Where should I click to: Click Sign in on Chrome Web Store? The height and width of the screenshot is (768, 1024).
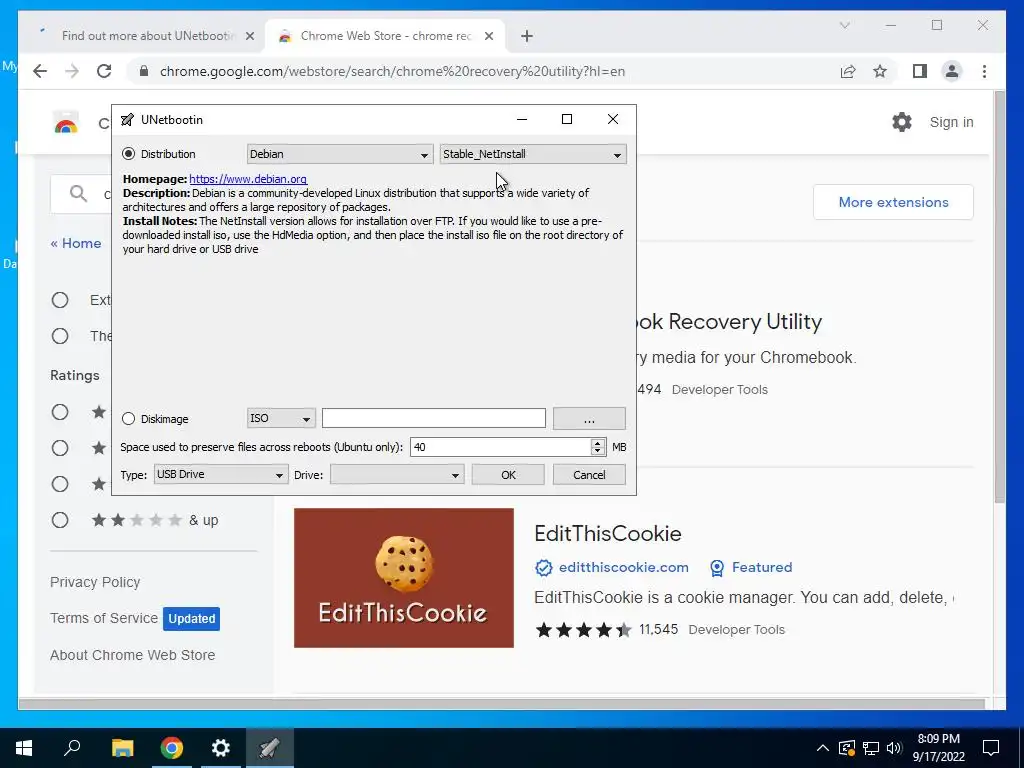coord(952,122)
